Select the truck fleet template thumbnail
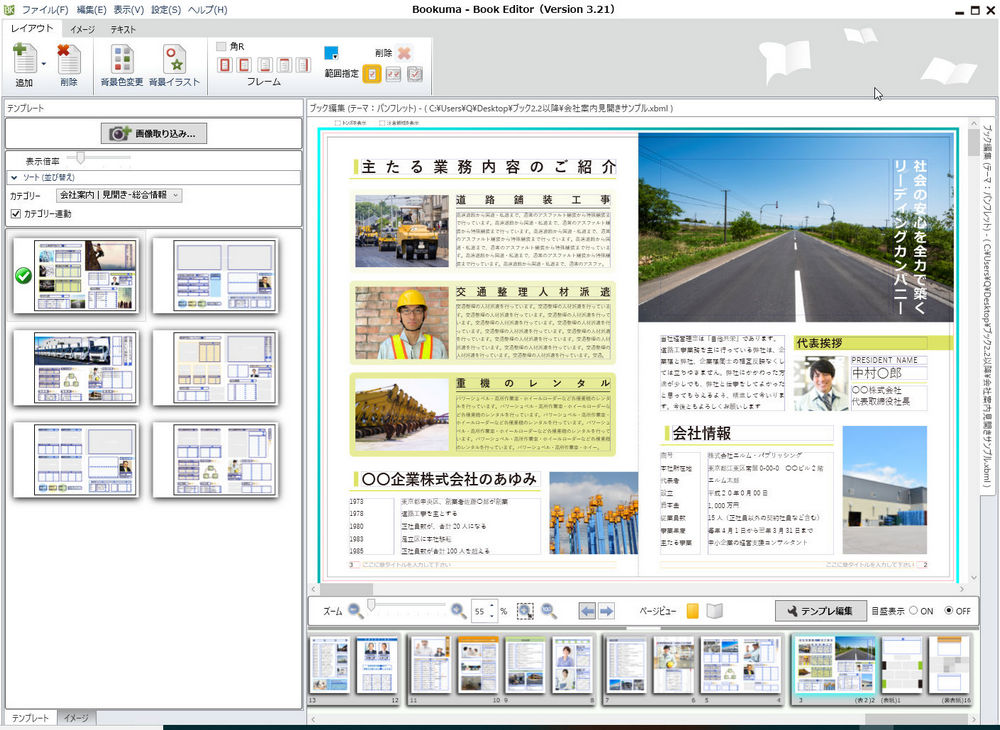 [84, 367]
